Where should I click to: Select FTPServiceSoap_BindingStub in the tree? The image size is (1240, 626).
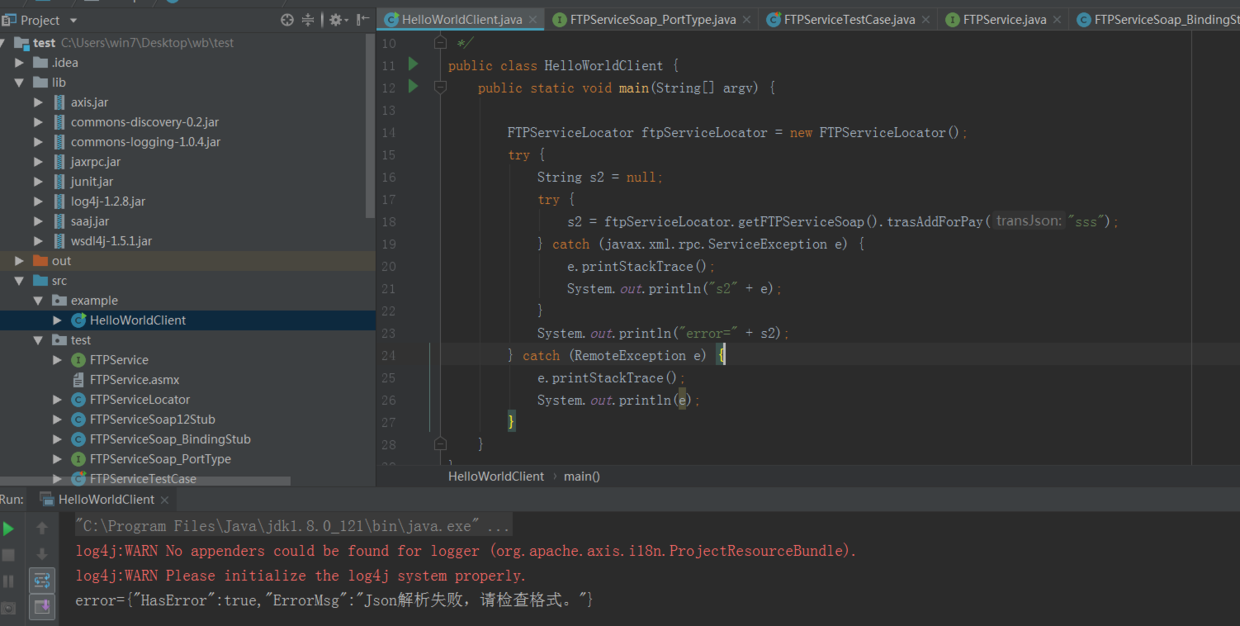pos(170,439)
